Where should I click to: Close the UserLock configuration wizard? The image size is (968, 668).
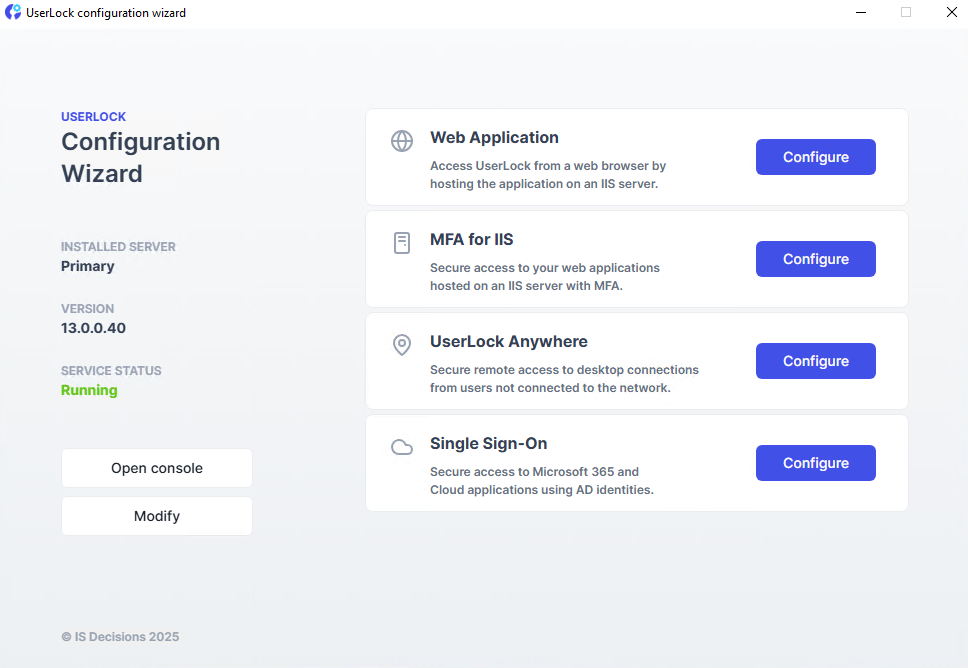tap(952, 13)
